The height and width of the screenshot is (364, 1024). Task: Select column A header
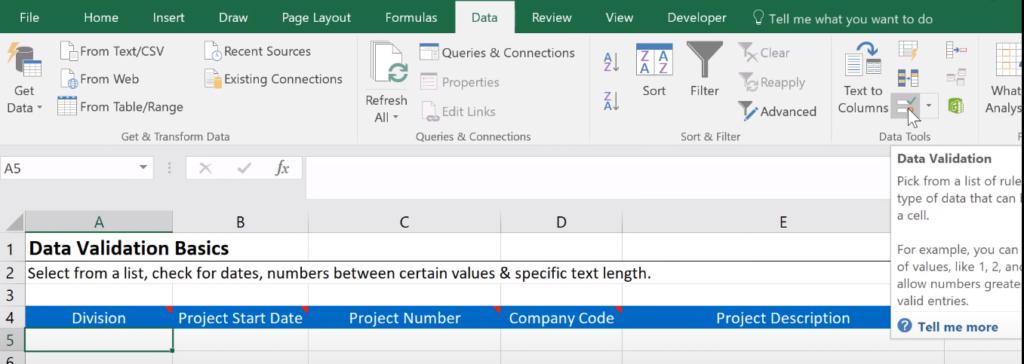(99, 222)
